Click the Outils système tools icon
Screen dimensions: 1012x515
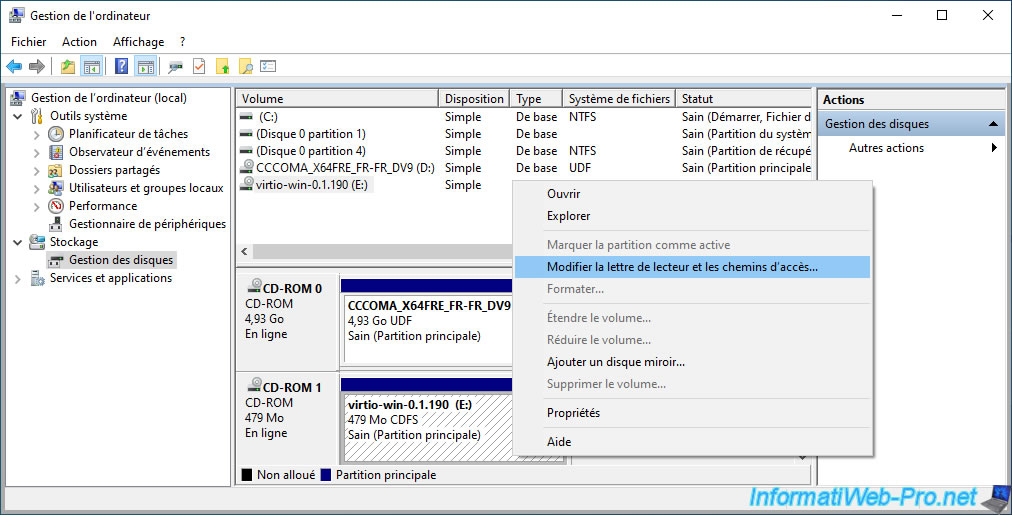[x=37, y=116]
